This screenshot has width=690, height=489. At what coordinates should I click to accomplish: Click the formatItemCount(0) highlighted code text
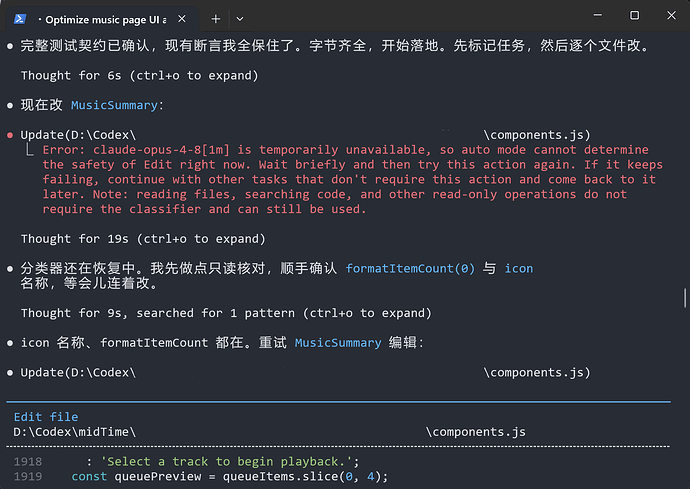(410, 268)
